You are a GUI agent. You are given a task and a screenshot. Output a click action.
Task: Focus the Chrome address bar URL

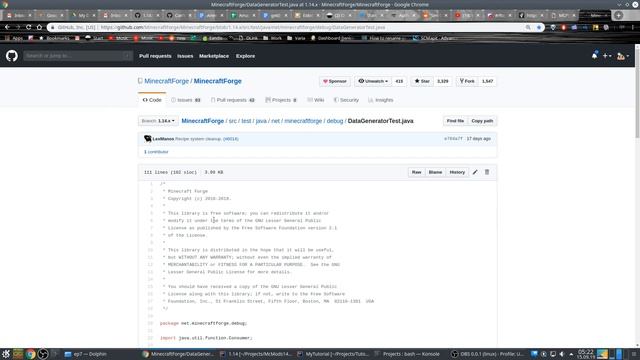pyautogui.click(x=243, y=27)
